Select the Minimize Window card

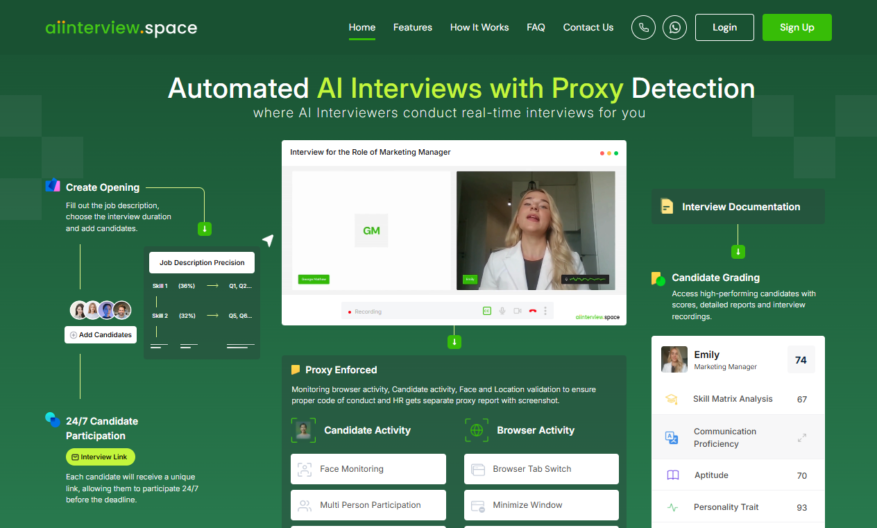click(541, 505)
